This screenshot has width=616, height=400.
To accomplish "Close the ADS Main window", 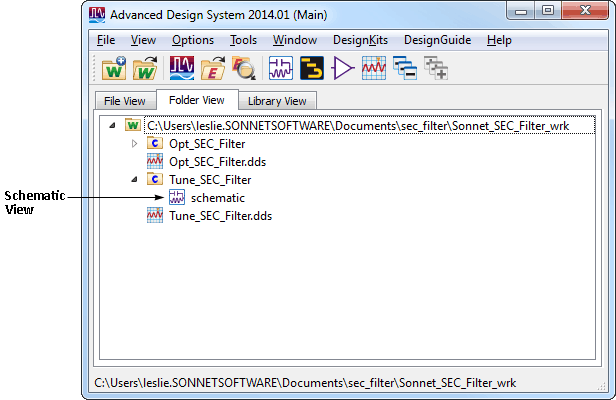I will [x=585, y=11].
